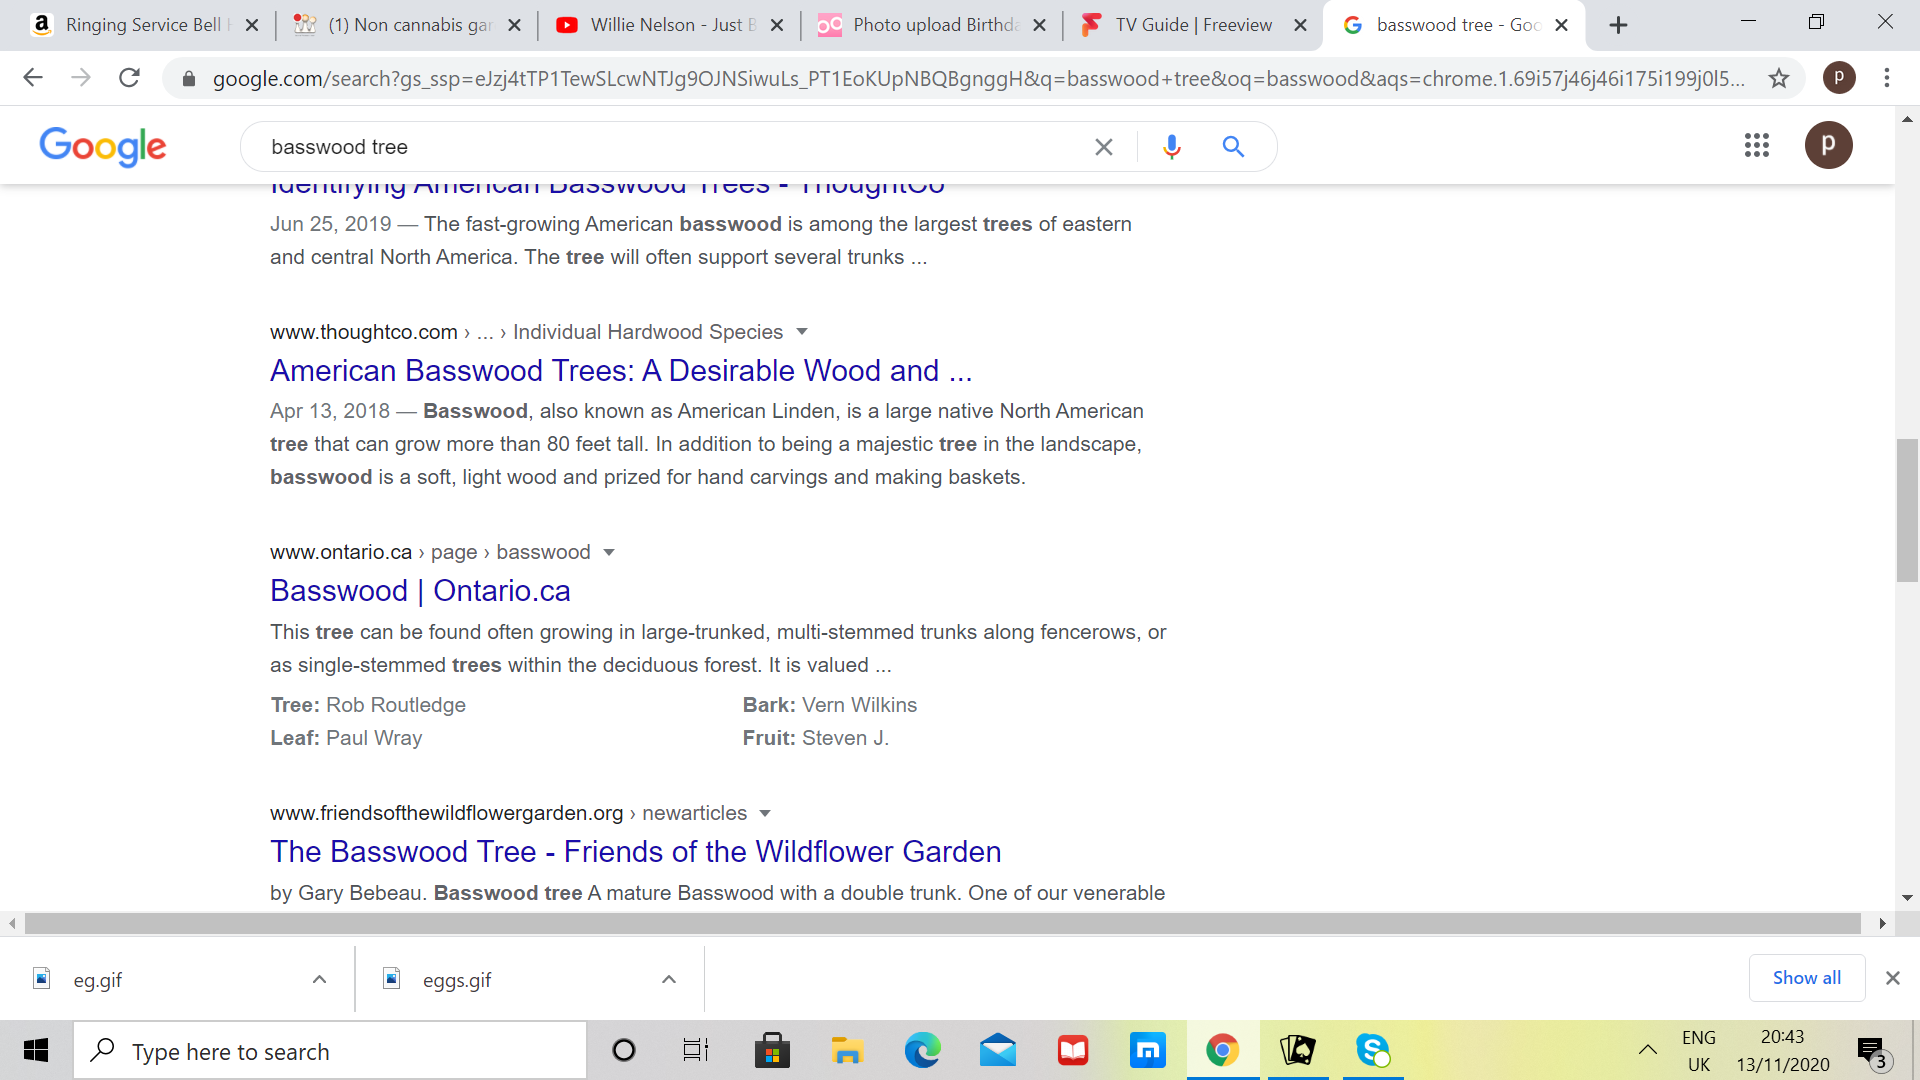Close the downloads bar
This screenshot has width=1920, height=1080.
tap(1892, 978)
